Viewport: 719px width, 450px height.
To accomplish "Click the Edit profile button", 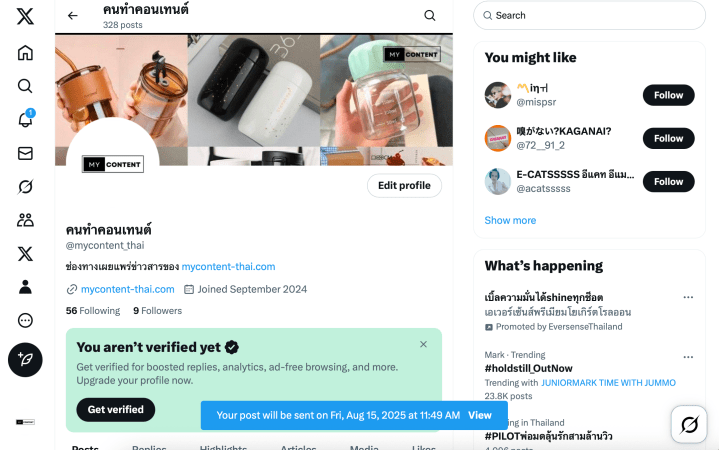I will pyautogui.click(x=404, y=185).
